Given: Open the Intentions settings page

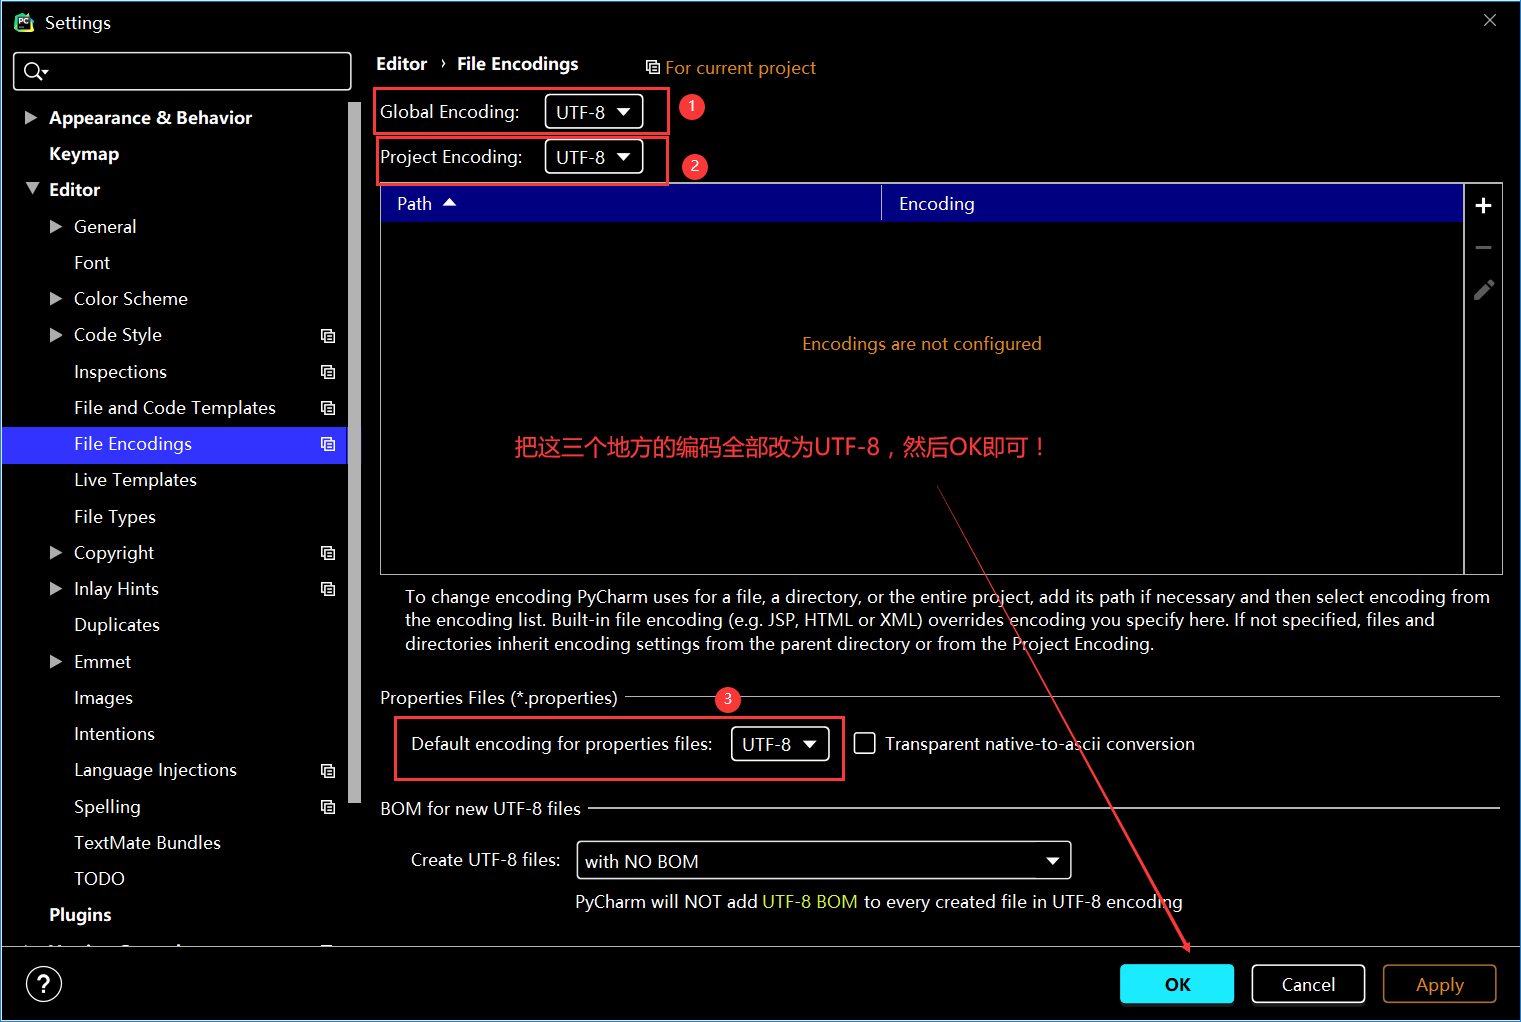Looking at the screenshot, I should pos(114,734).
